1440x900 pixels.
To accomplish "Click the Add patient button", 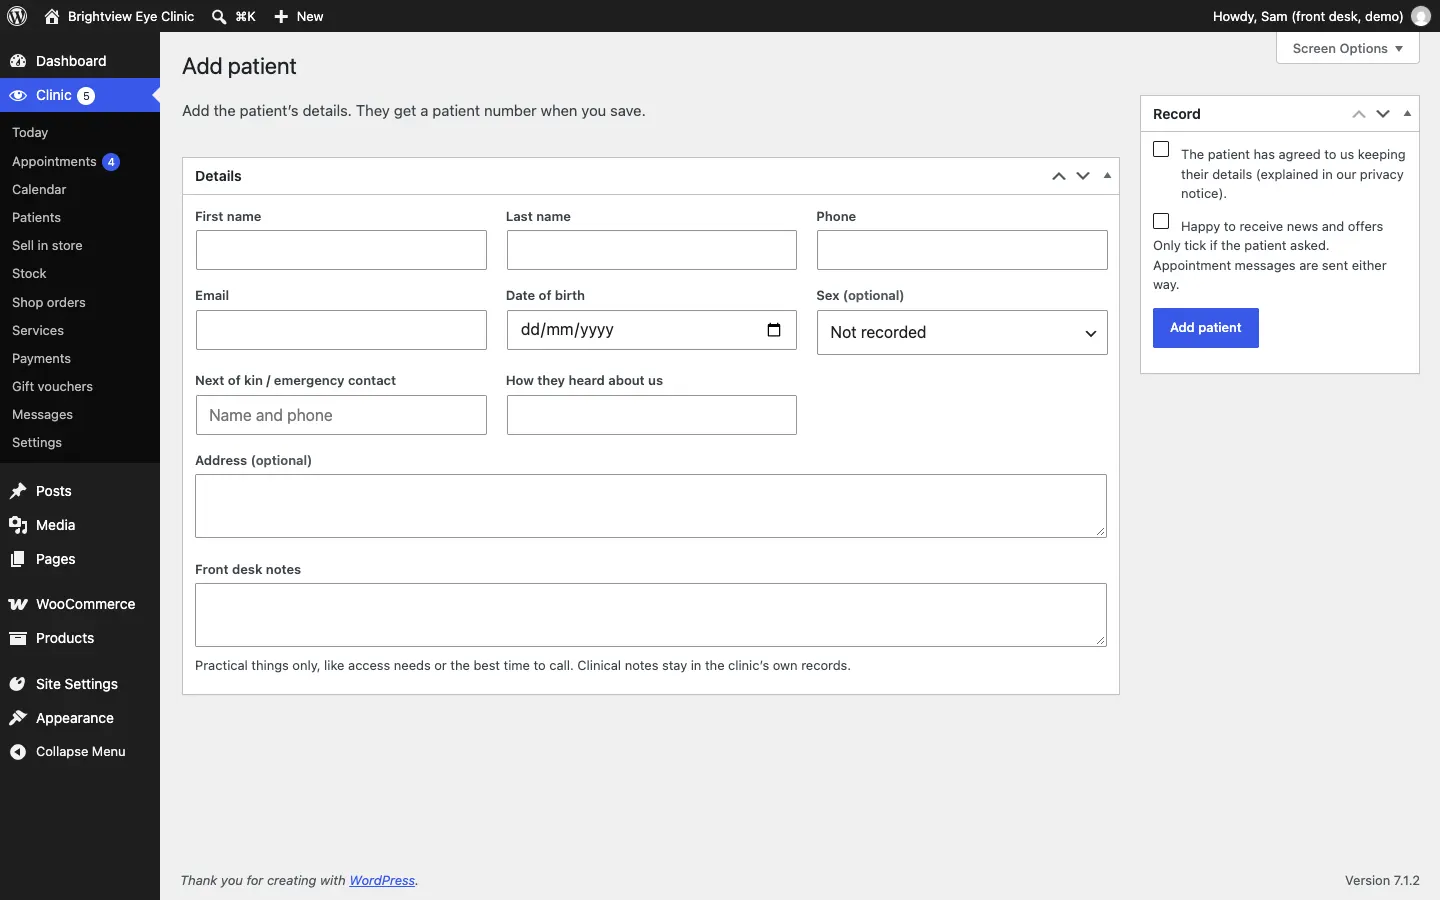I will pos(1206,328).
